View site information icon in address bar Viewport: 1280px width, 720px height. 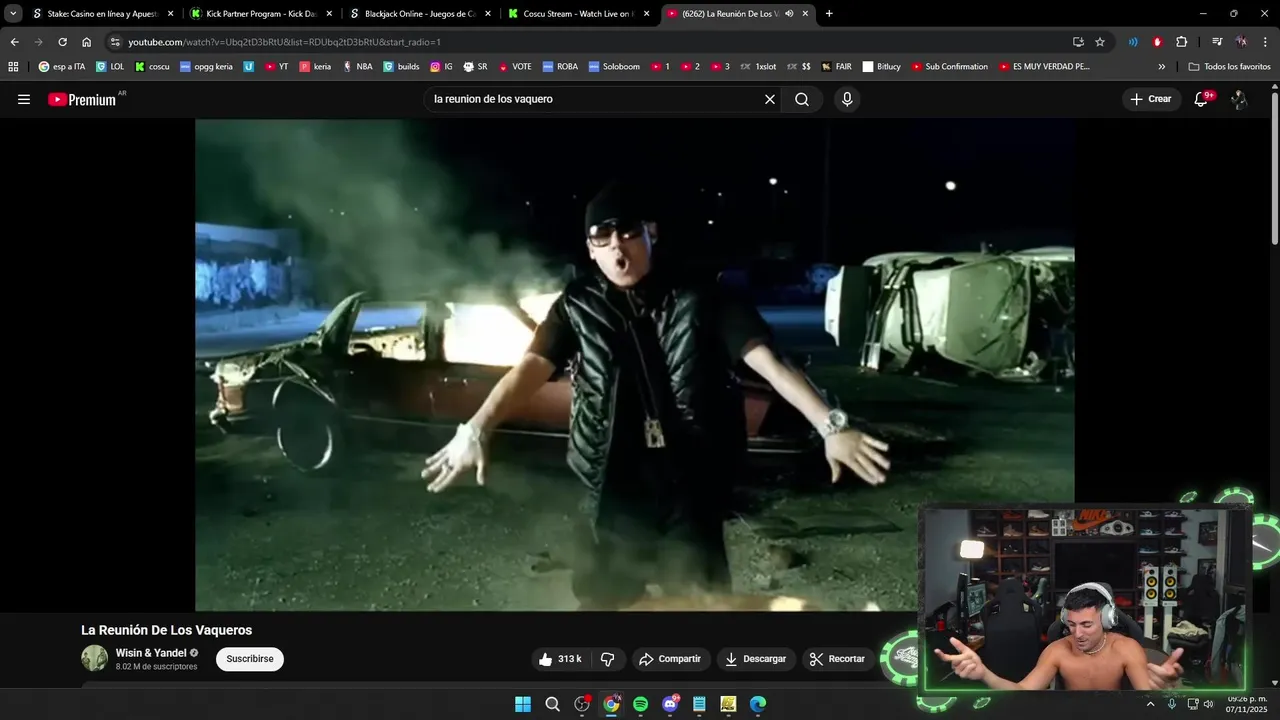pyautogui.click(x=115, y=42)
